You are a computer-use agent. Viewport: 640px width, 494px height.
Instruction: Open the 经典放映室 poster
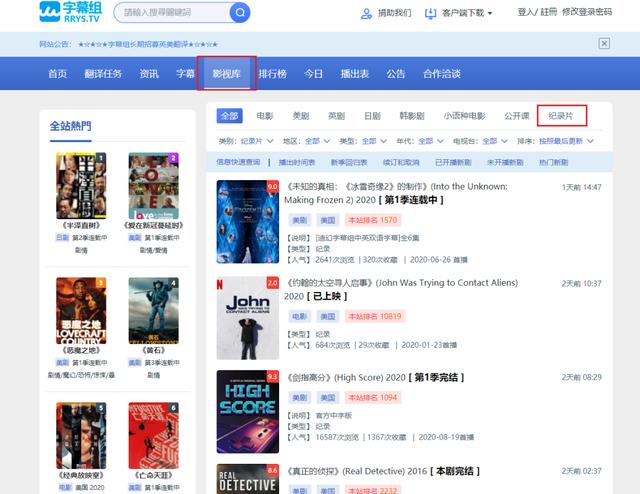81,436
